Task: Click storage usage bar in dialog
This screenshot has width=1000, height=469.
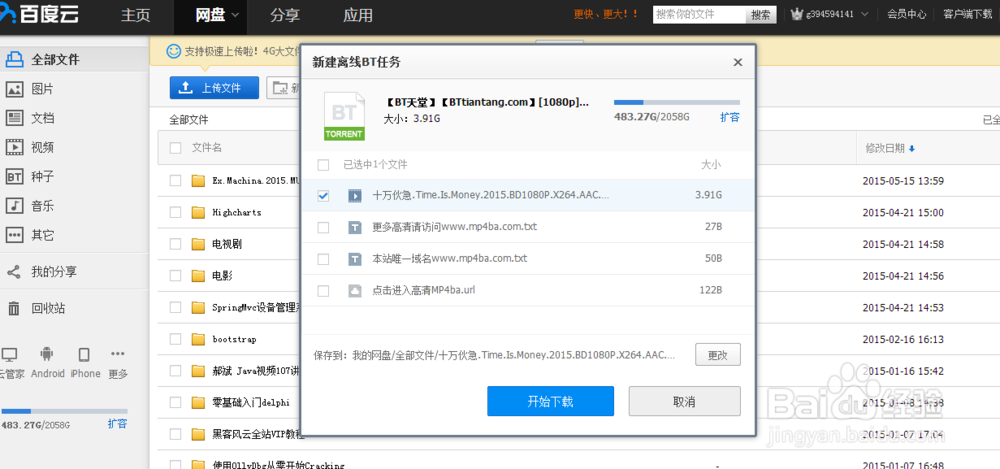Action: pos(677,102)
